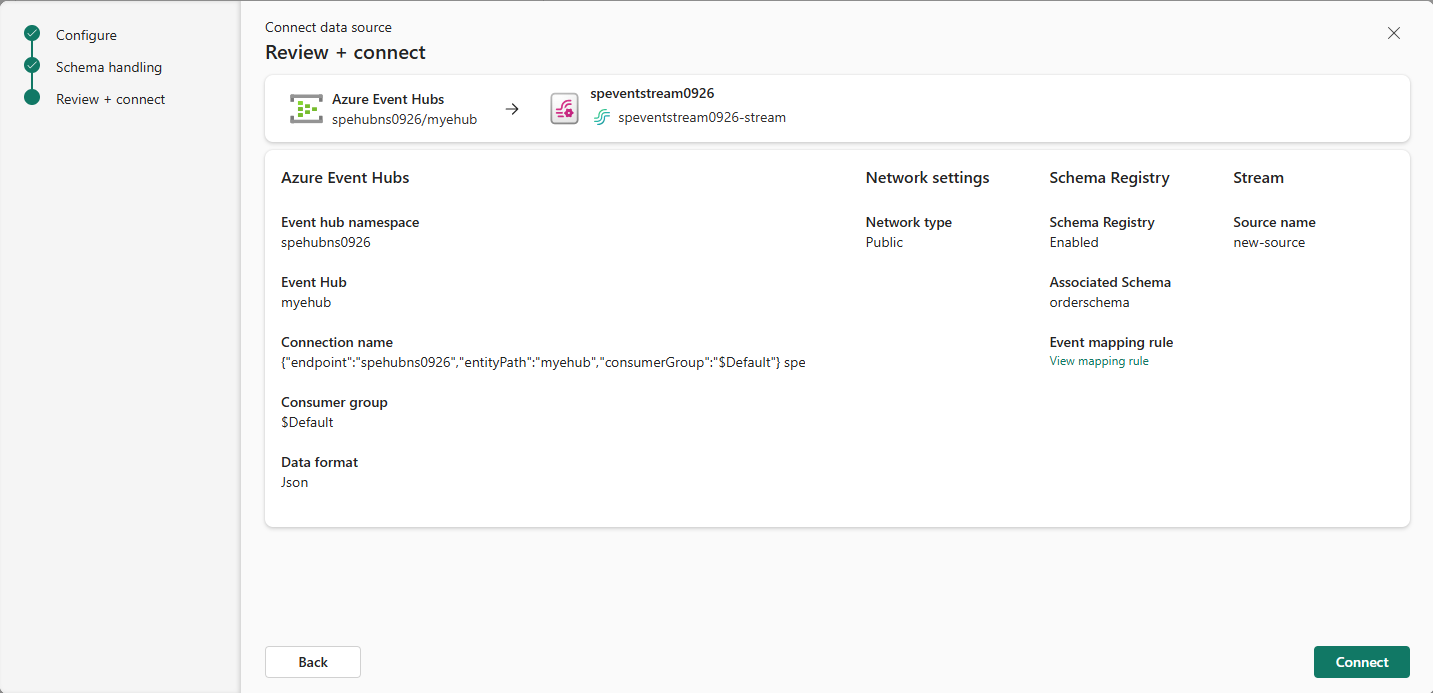Image resolution: width=1433 pixels, height=693 pixels.
Task: Click the new-source source name value
Action: click(1269, 242)
